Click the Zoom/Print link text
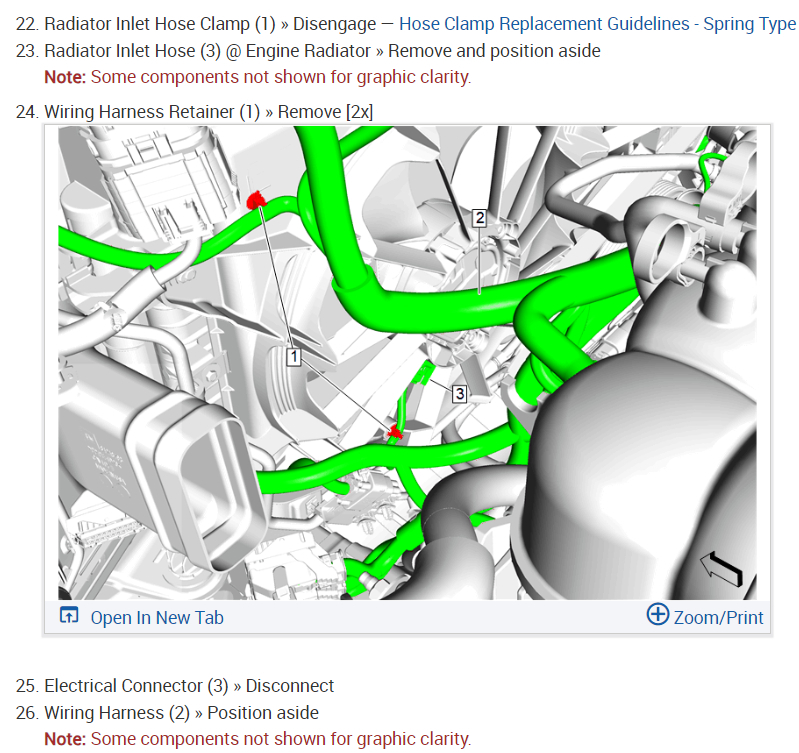The image size is (799, 753). coord(718,617)
